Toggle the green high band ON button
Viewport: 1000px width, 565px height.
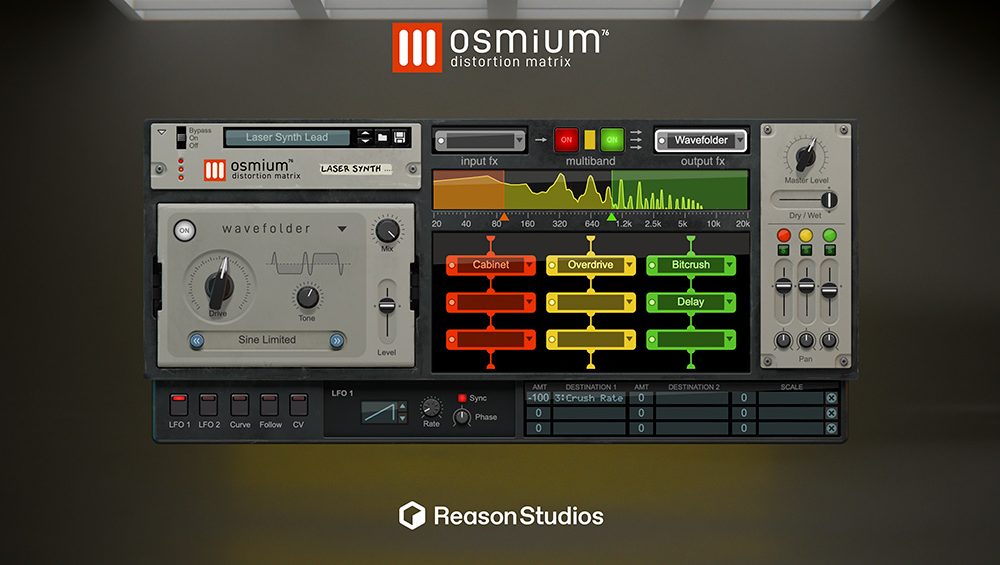[612, 140]
